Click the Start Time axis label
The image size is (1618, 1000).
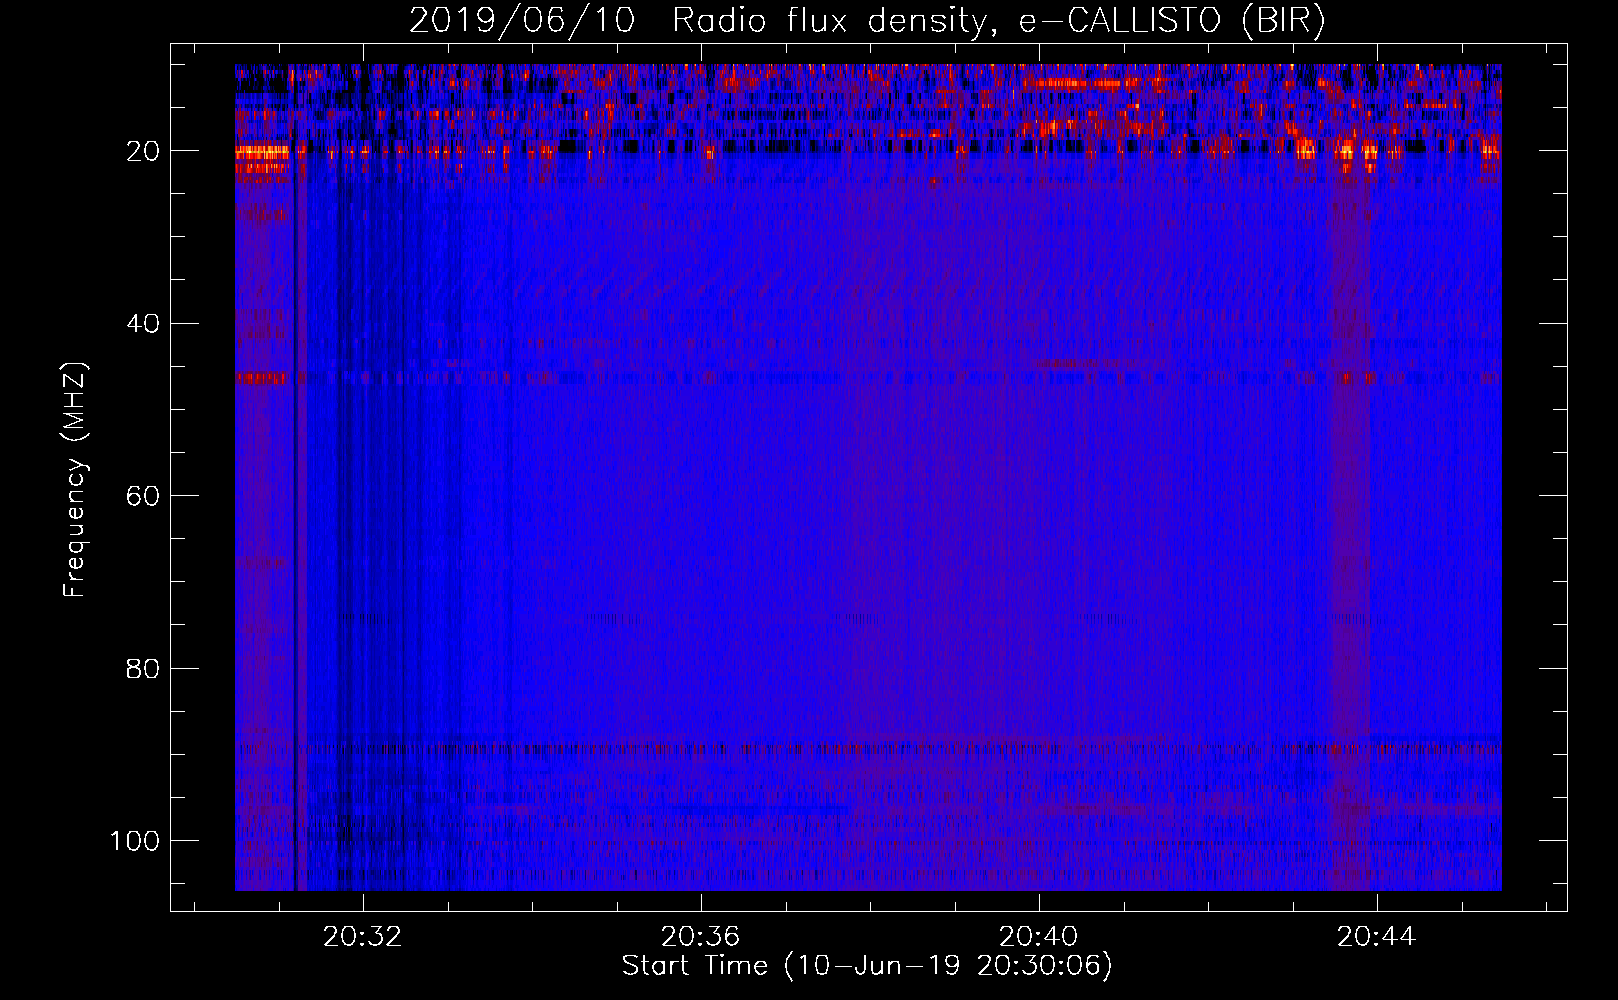click(x=867, y=966)
